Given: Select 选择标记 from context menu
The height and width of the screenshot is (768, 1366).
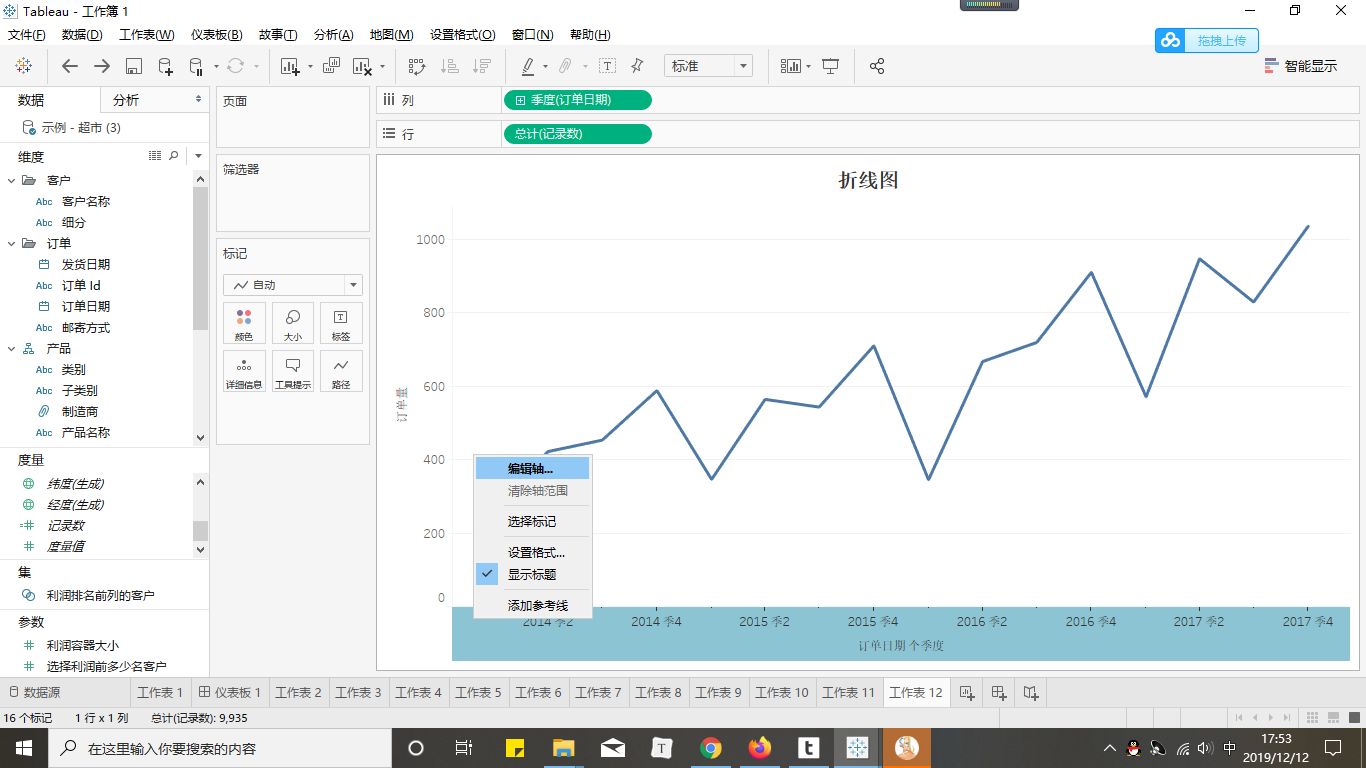Looking at the screenshot, I should point(532,521).
